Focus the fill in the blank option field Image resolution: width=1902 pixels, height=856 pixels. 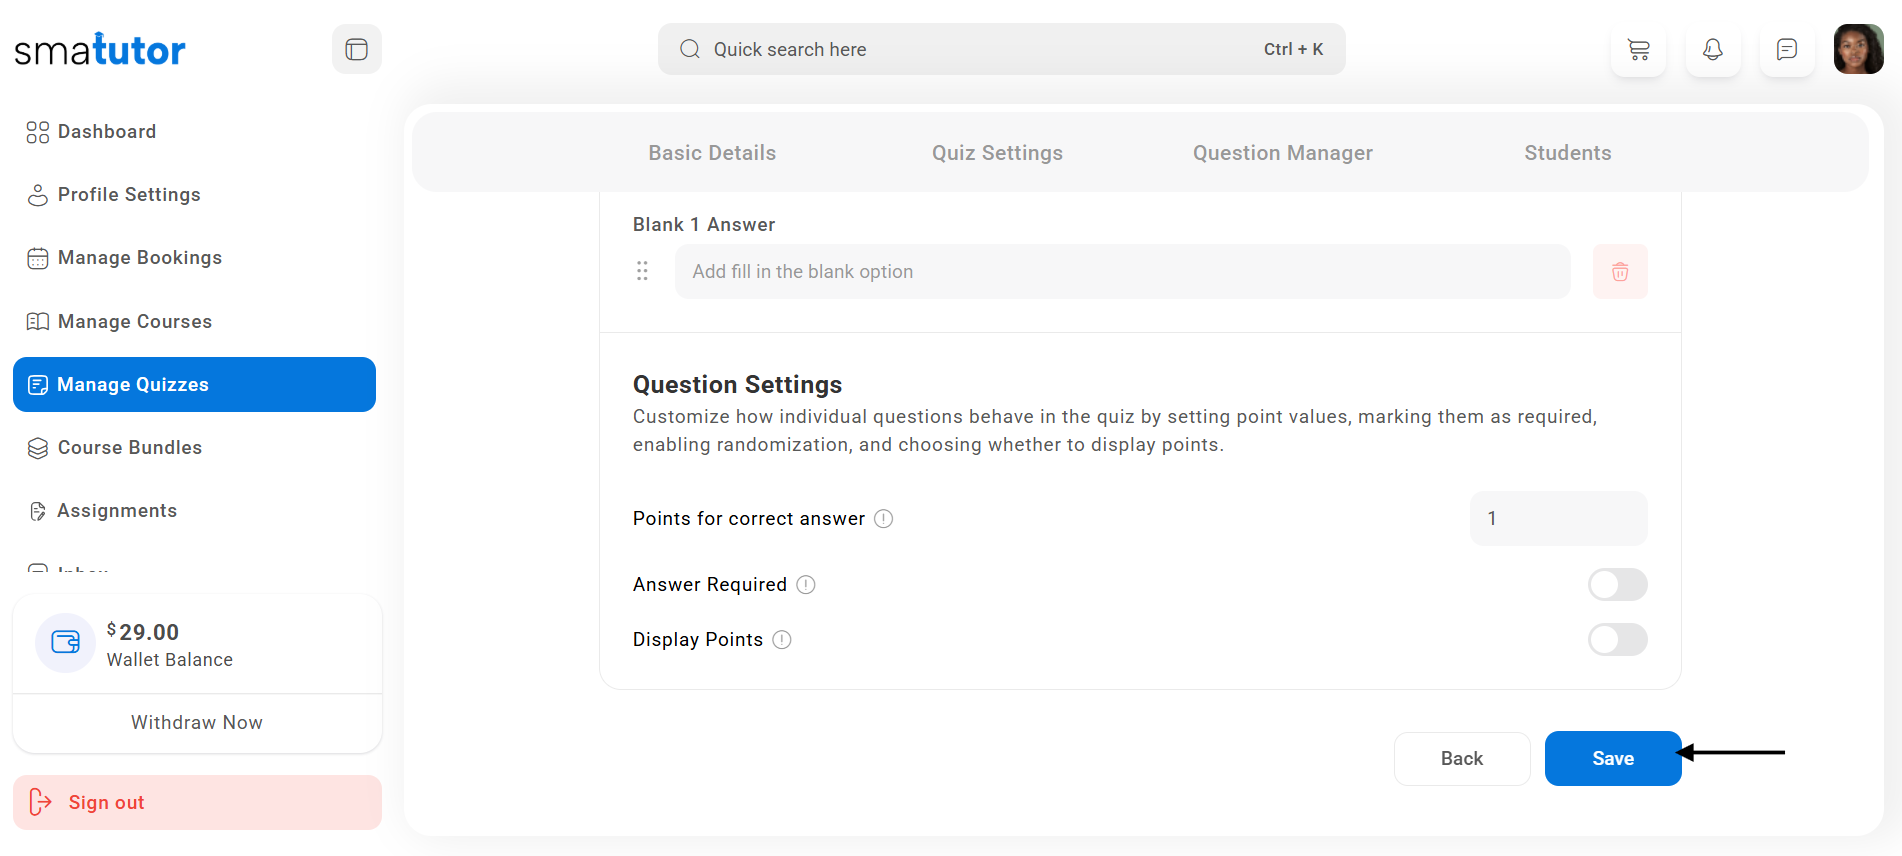(x=1122, y=272)
